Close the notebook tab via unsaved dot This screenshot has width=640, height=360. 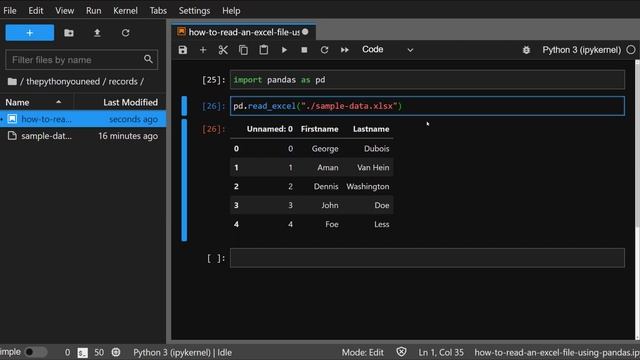point(305,32)
